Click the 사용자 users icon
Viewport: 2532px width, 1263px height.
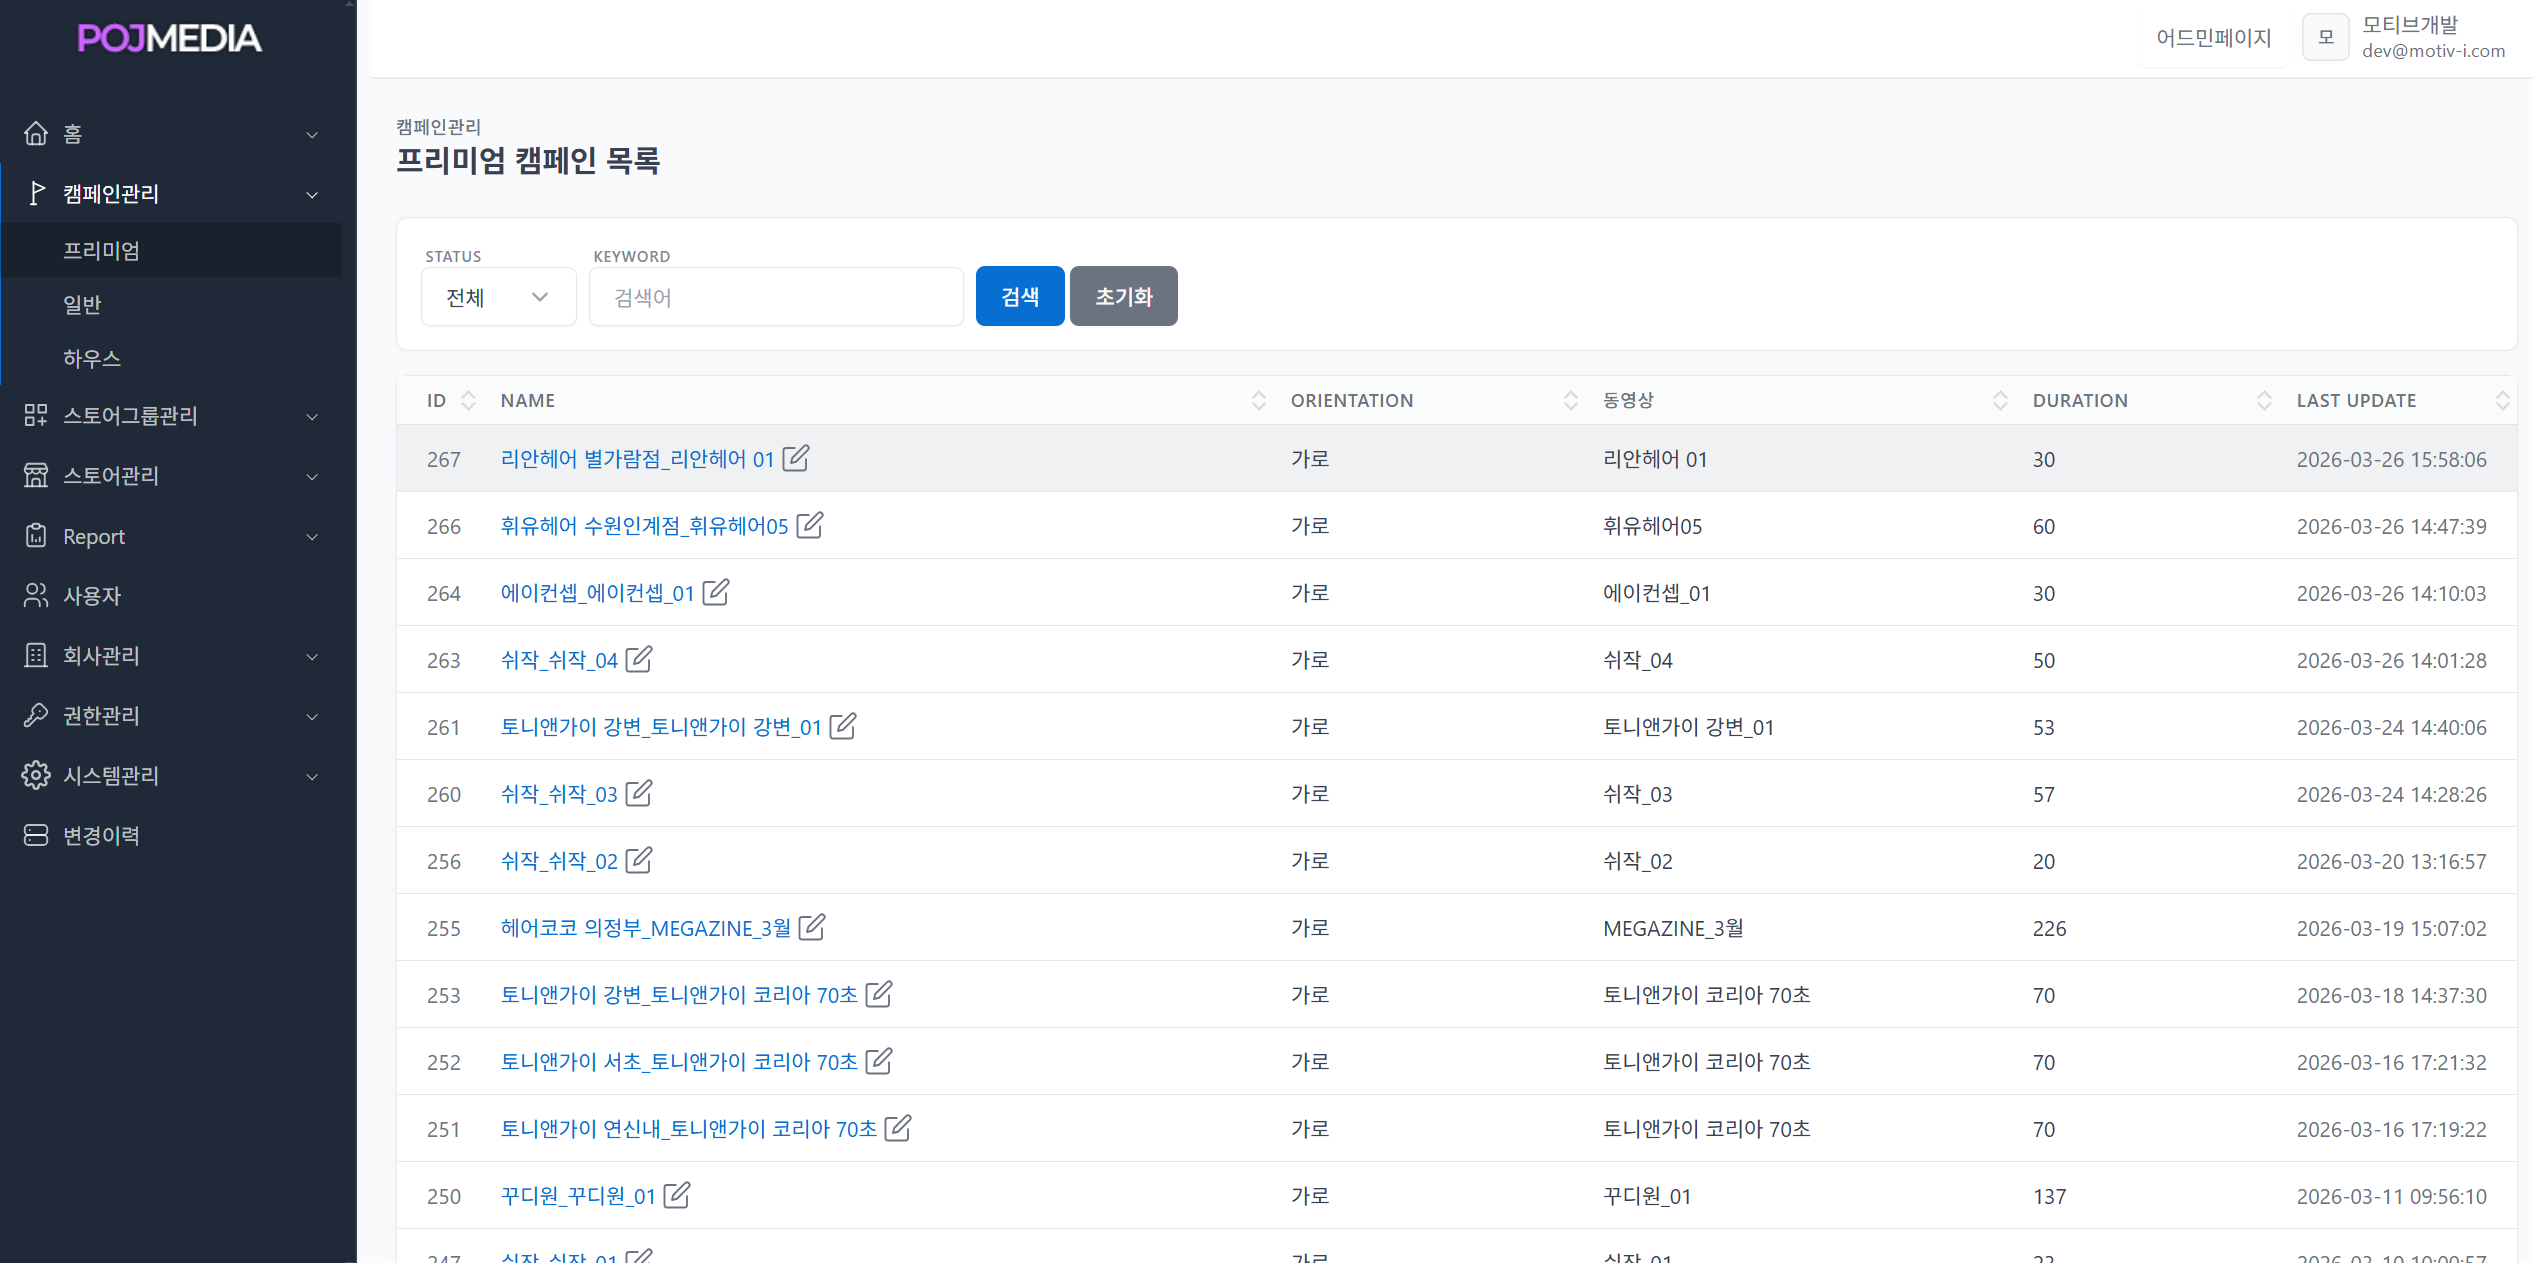click(x=36, y=595)
